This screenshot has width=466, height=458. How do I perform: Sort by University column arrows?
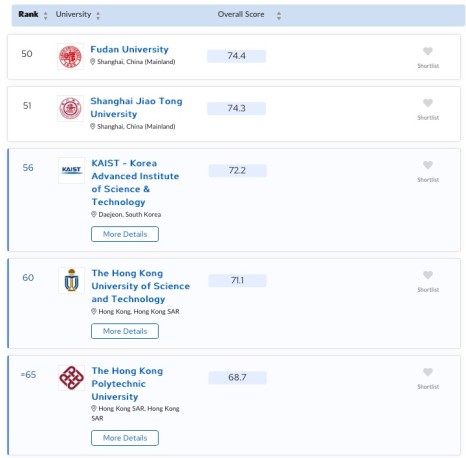tap(98, 15)
